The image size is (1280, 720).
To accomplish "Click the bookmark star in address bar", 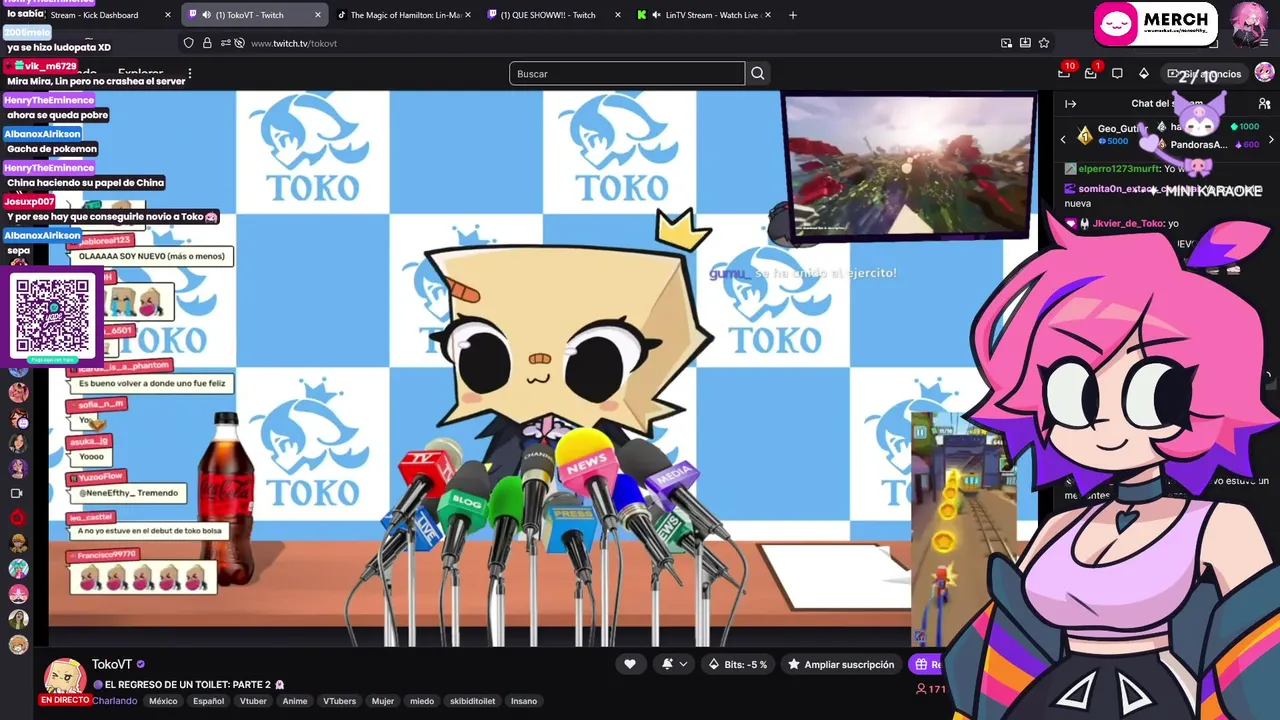I will click(x=1044, y=43).
